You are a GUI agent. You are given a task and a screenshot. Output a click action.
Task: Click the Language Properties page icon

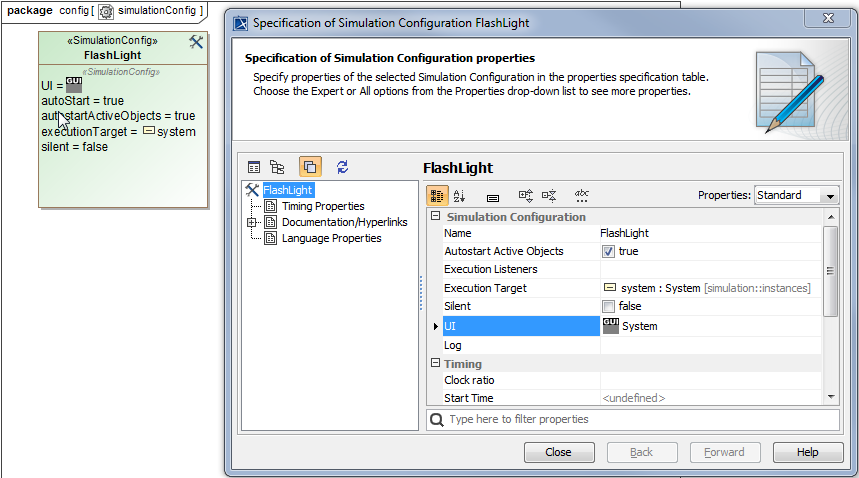[270, 238]
